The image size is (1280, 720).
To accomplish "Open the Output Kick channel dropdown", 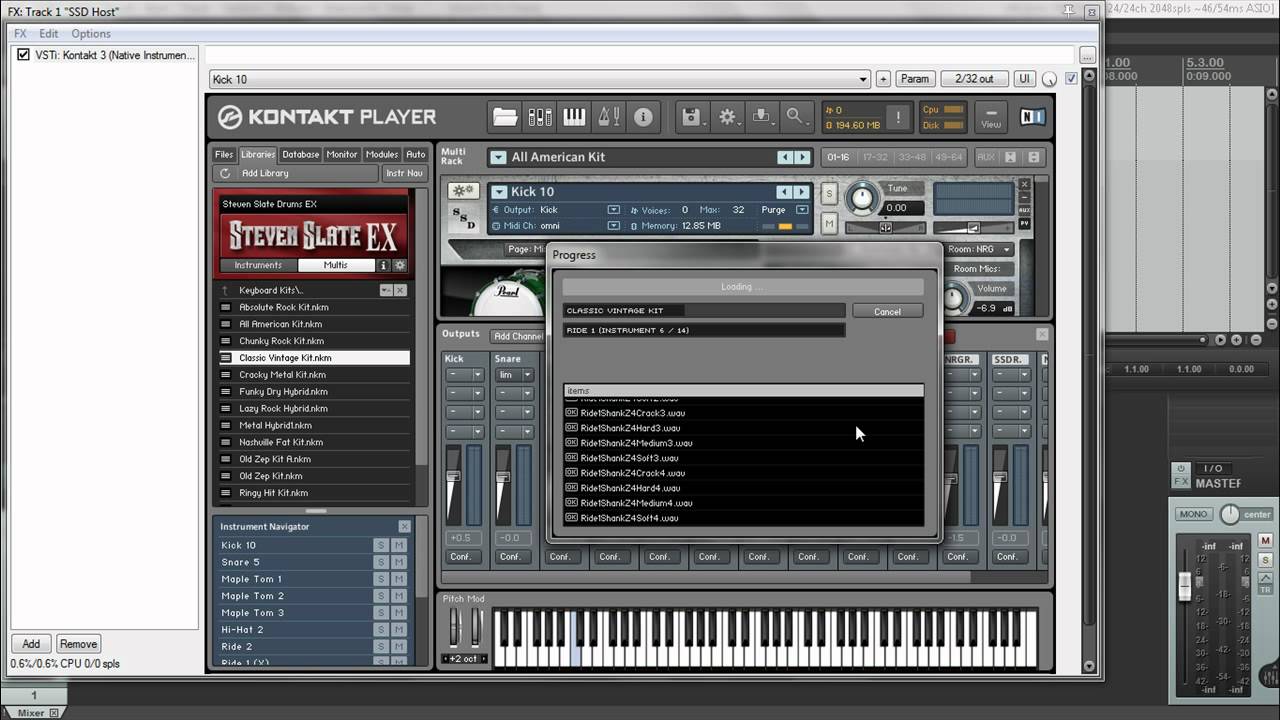I will [x=613, y=210].
